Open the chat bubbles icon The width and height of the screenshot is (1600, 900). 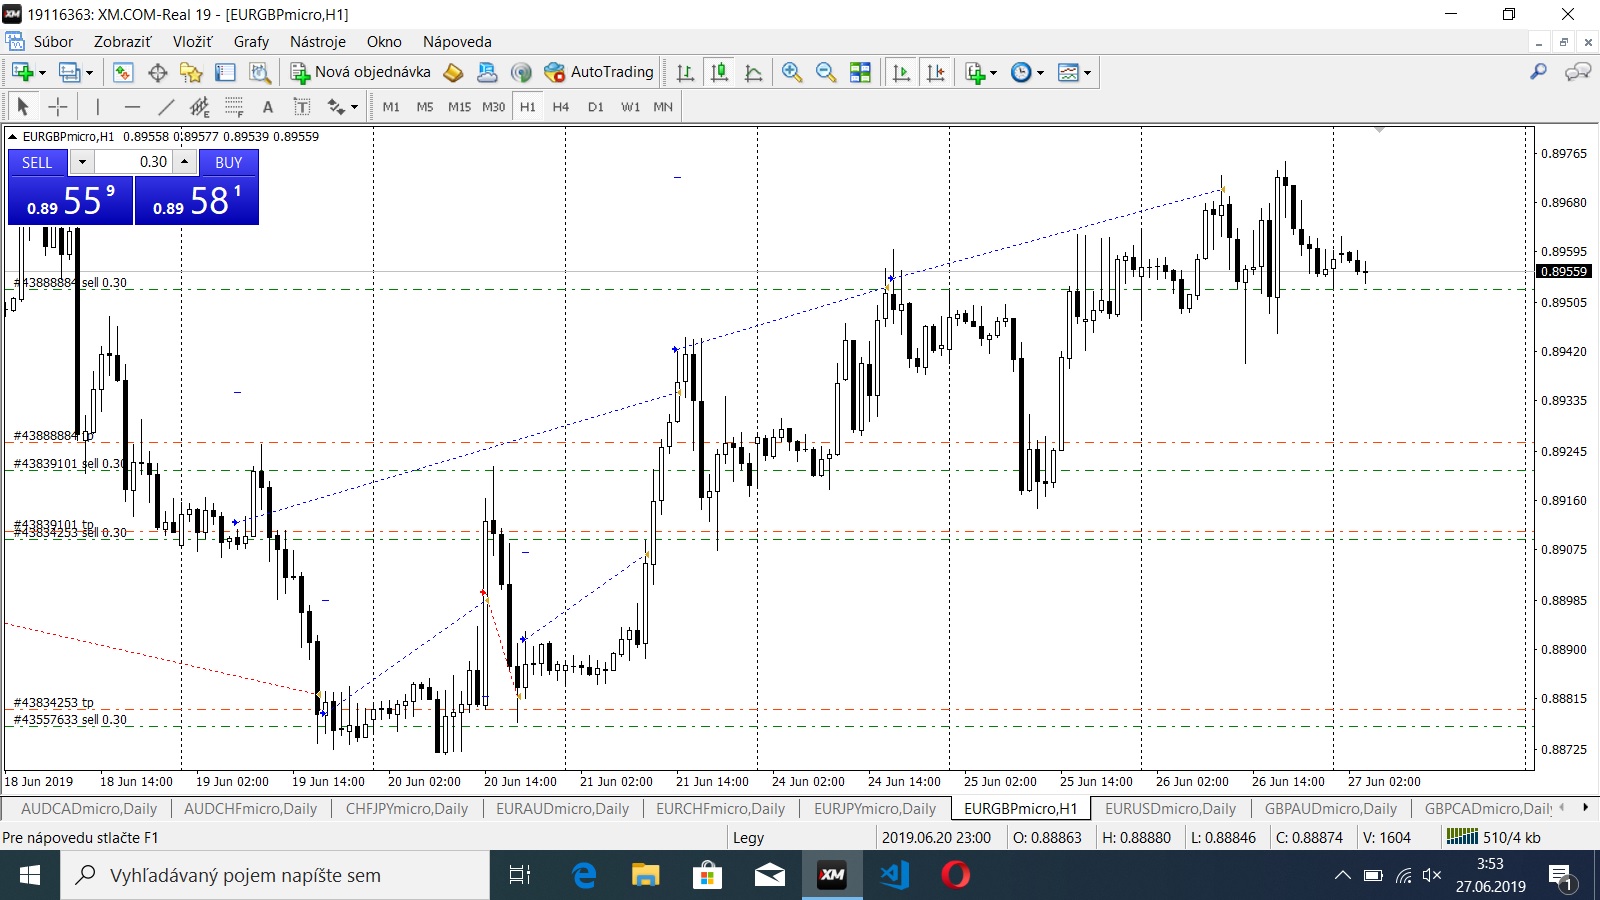pyautogui.click(x=1578, y=72)
